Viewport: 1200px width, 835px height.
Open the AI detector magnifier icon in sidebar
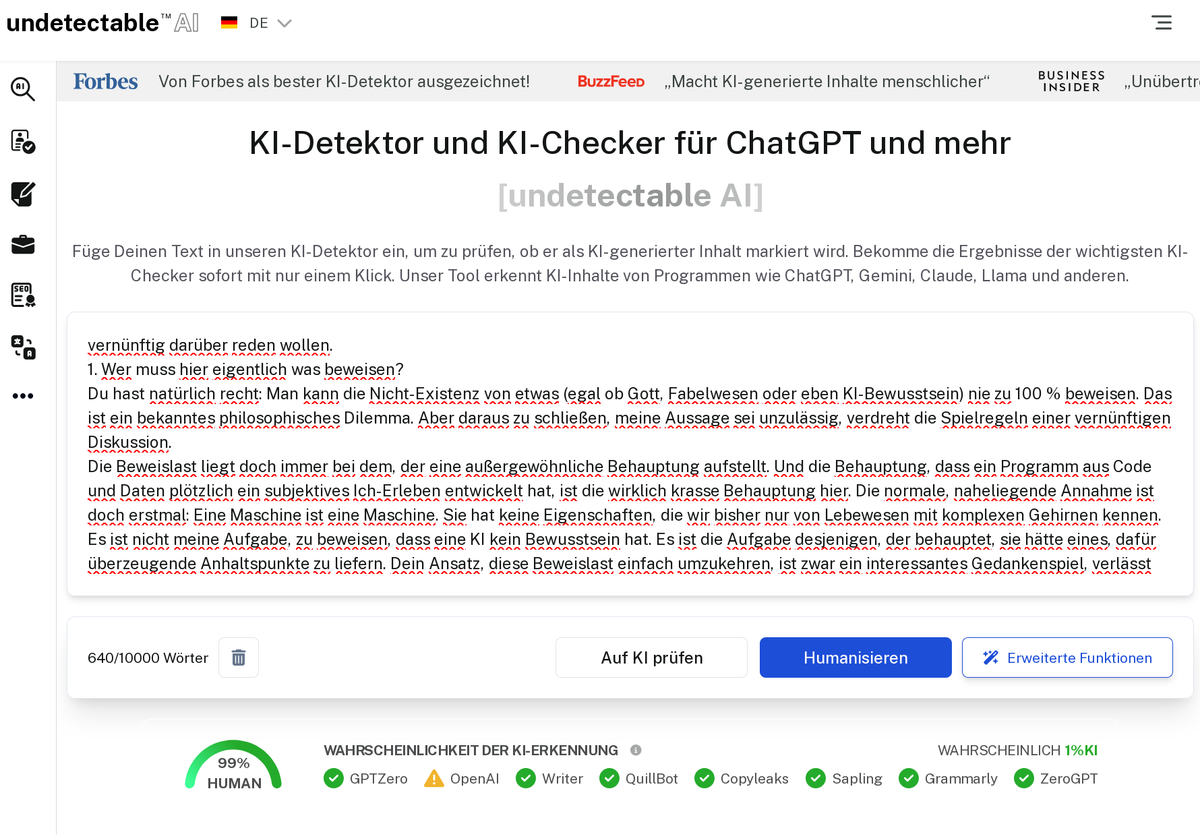point(23,89)
